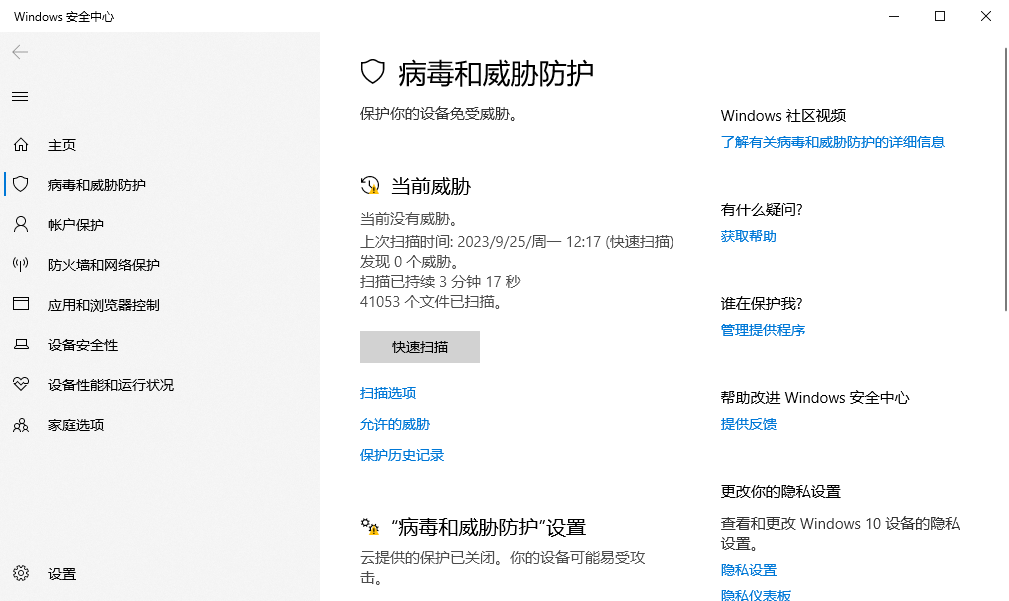The height and width of the screenshot is (601, 1009).
Task: Open 家庭选项 section
Action: point(76,425)
